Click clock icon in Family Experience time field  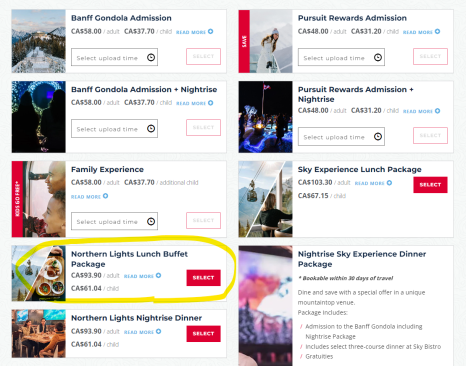[x=151, y=221]
